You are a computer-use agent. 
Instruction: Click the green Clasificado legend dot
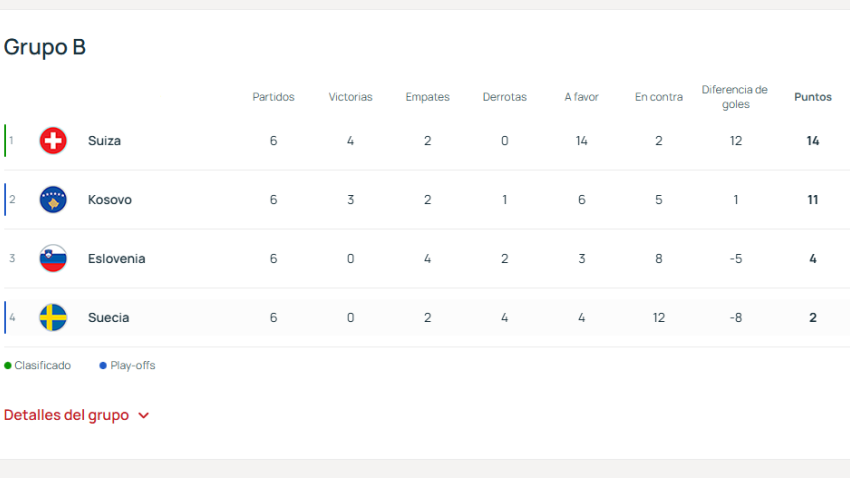tap(8, 366)
